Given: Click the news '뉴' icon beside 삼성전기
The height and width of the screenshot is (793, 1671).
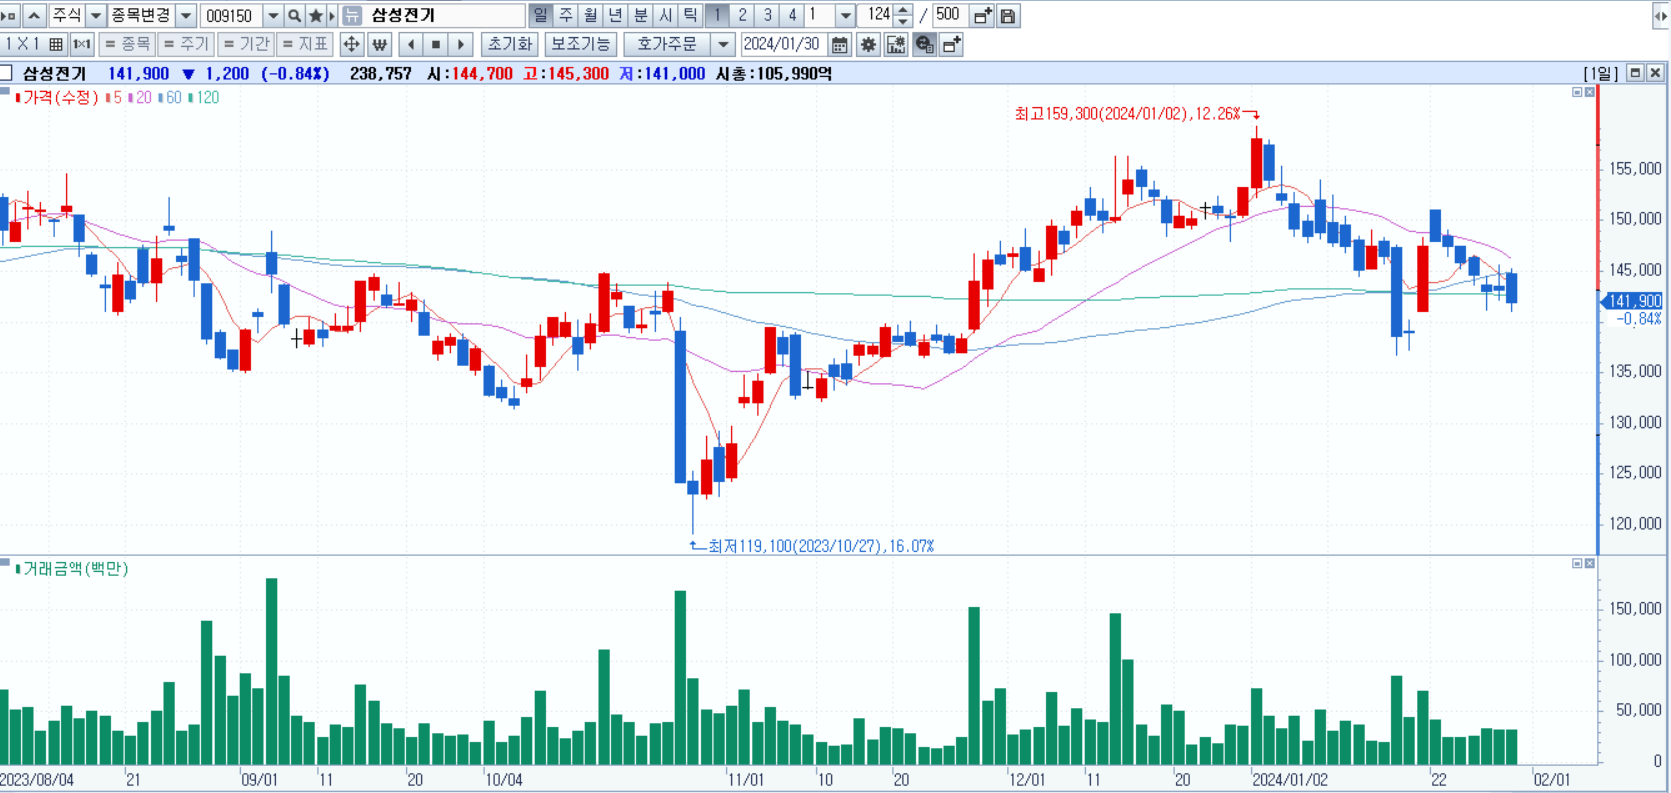Looking at the screenshot, I should (352, 16).
